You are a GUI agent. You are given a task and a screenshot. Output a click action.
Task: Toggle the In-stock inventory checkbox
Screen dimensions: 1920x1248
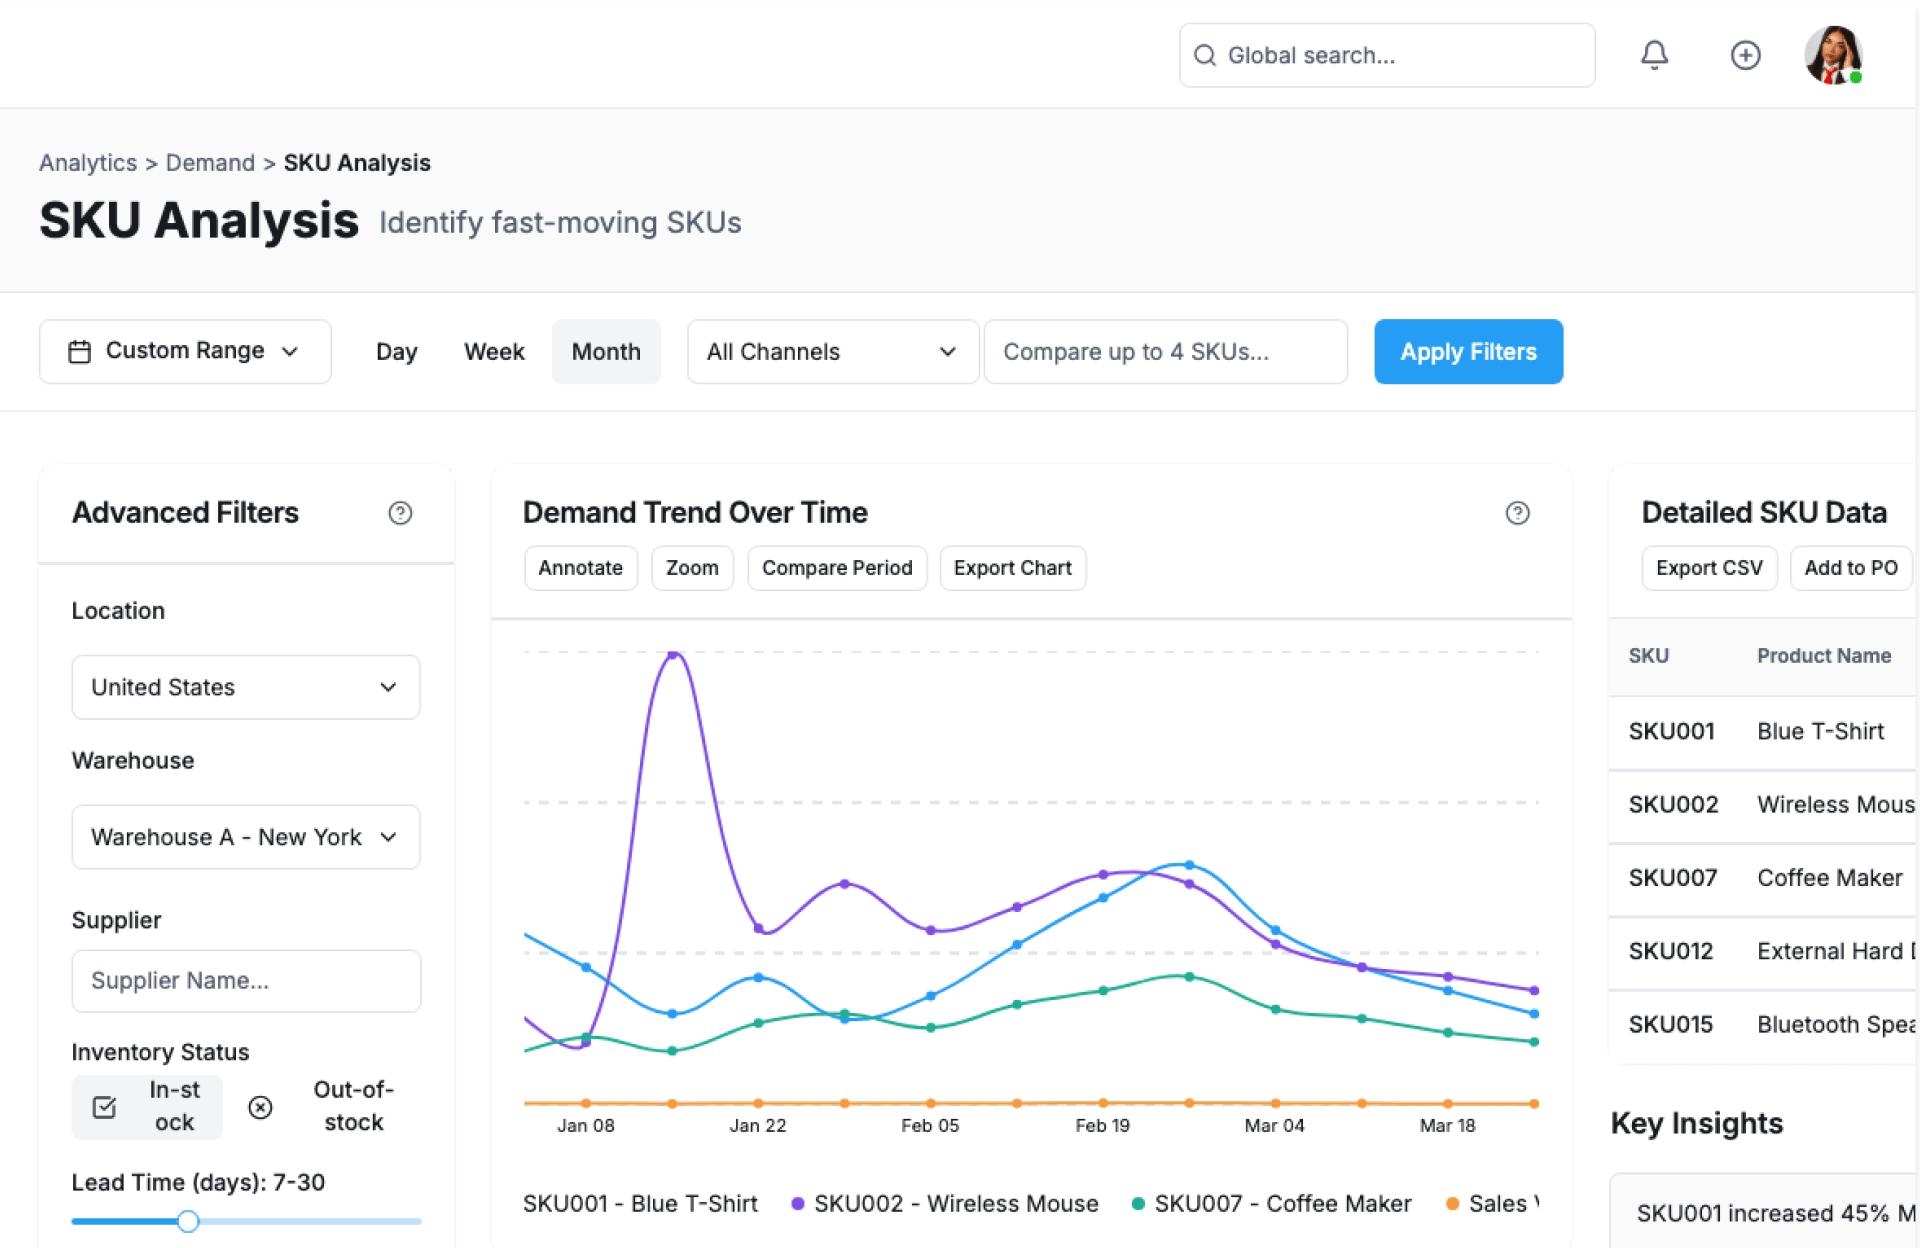point(105,1107)
